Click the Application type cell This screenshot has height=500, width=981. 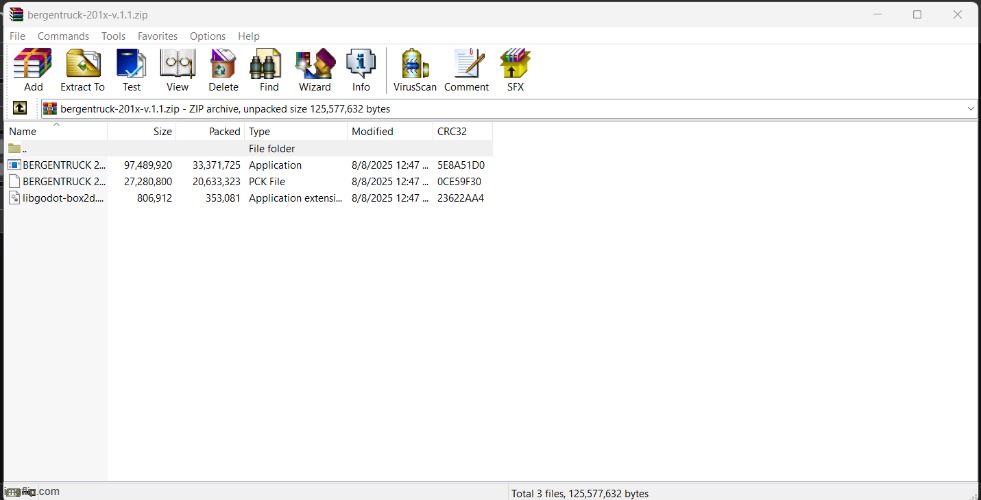(275, 165)
